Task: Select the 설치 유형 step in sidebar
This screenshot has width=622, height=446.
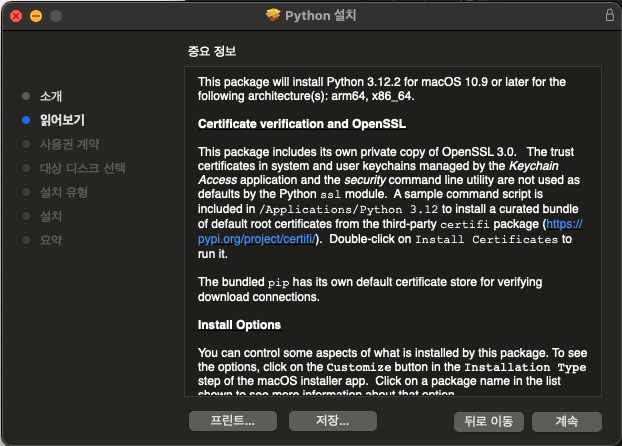Action: 63,192
